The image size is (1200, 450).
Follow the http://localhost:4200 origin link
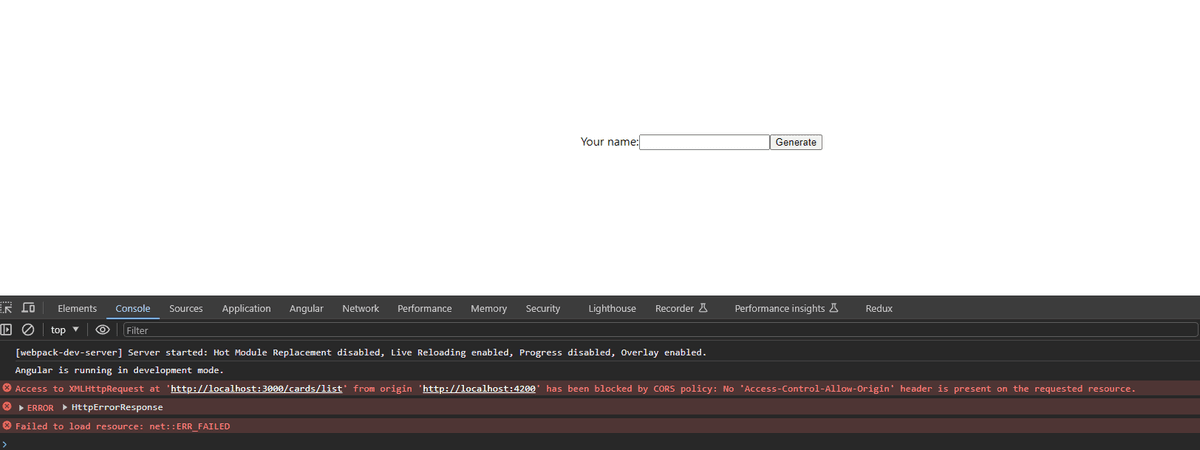[x=481, y=388]
